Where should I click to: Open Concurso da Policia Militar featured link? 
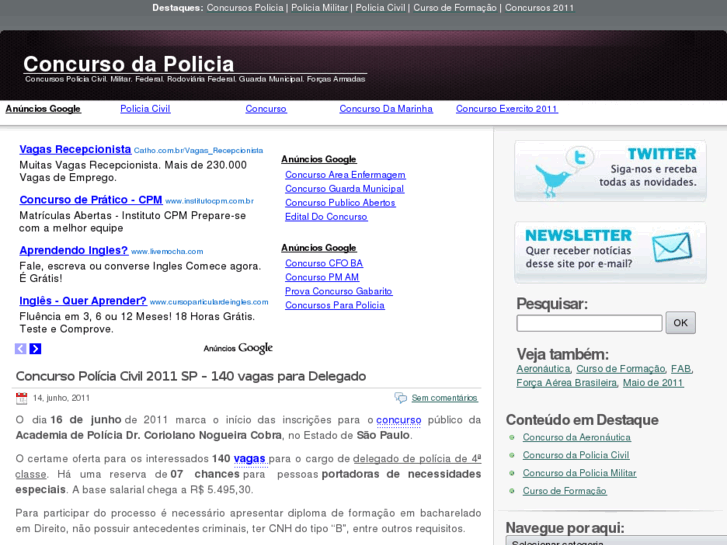coord(579,473)
